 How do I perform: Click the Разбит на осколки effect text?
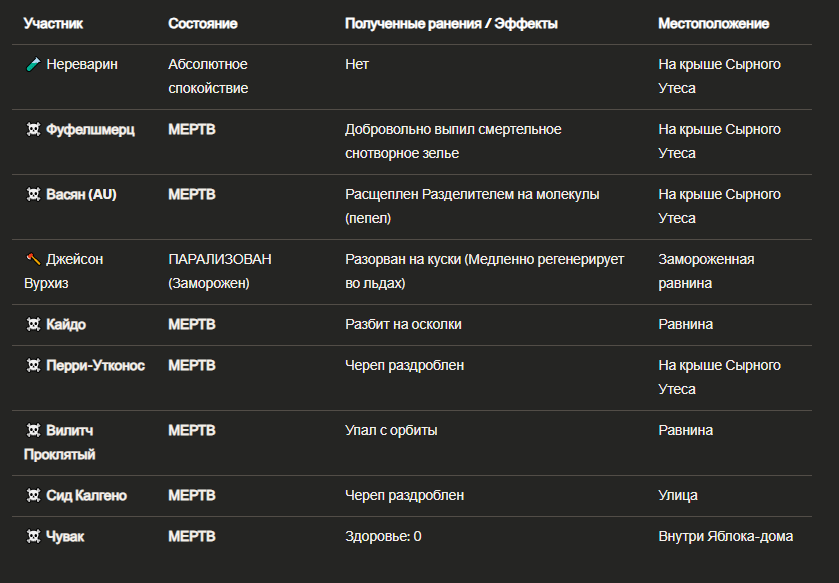click(403, 324)
